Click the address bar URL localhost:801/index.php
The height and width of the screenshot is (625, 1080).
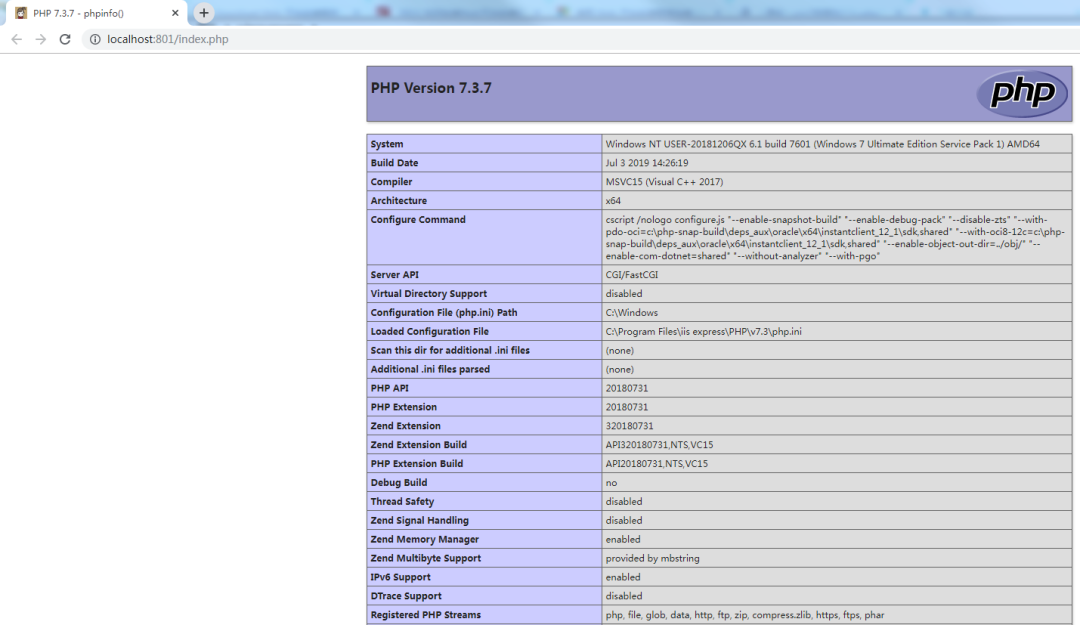[x=167, y=39]
